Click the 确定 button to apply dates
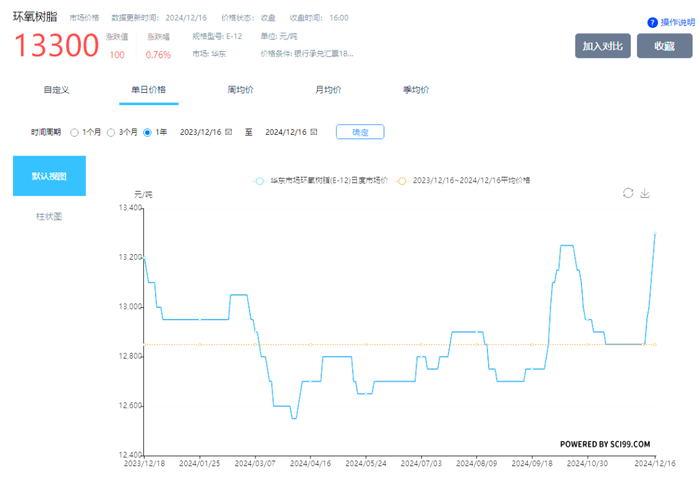700x481 pixels. pyautogui.click(x=360, y=132)
